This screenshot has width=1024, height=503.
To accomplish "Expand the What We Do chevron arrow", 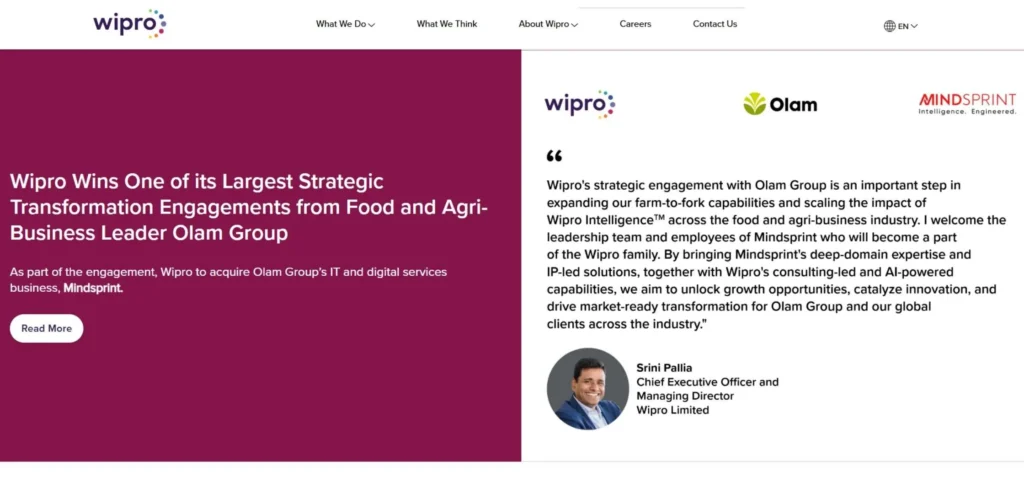I will coord(372,25).
